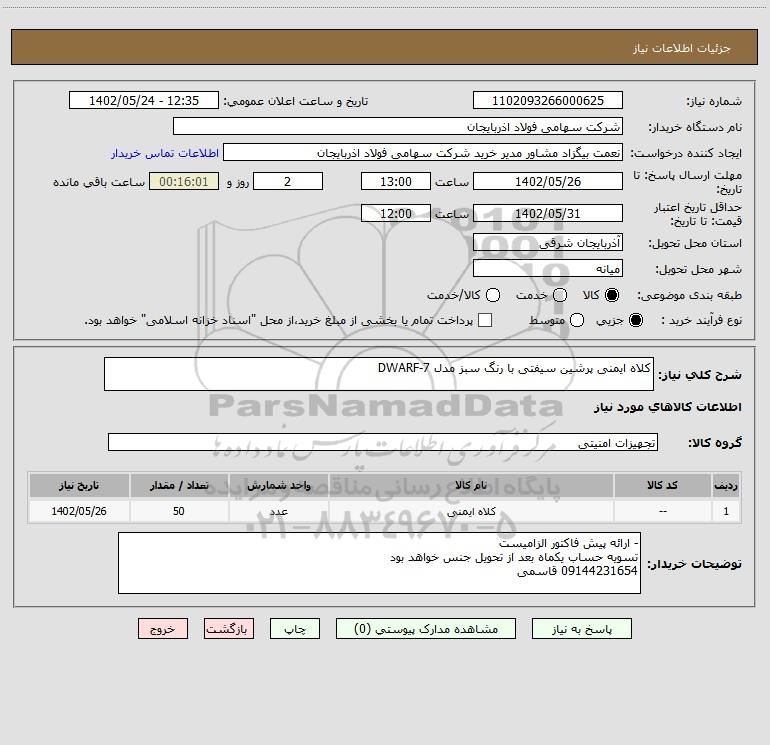Open اطلاعات تماس خریدار link
The image size is (770, 745).
pyautogui.click(x=165, y=153)
